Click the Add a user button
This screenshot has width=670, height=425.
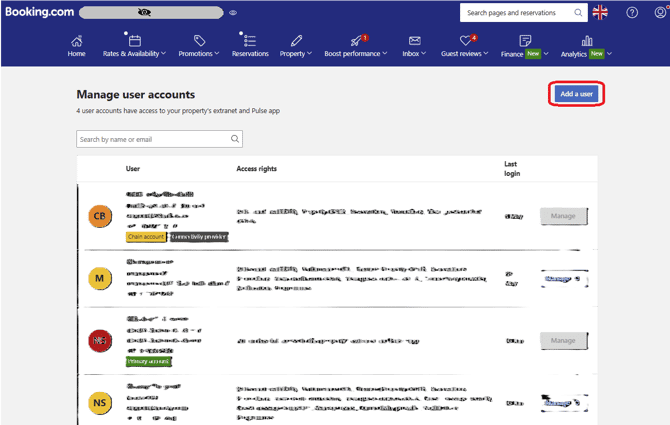[x=577, y=93]
